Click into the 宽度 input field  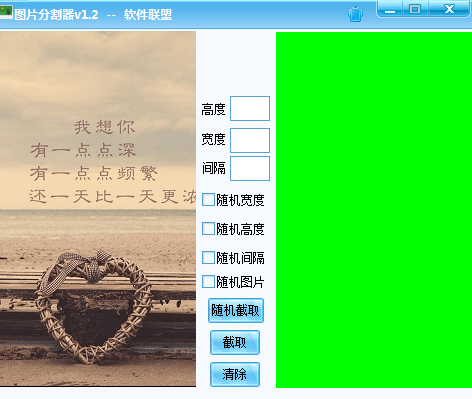point(250,140)
